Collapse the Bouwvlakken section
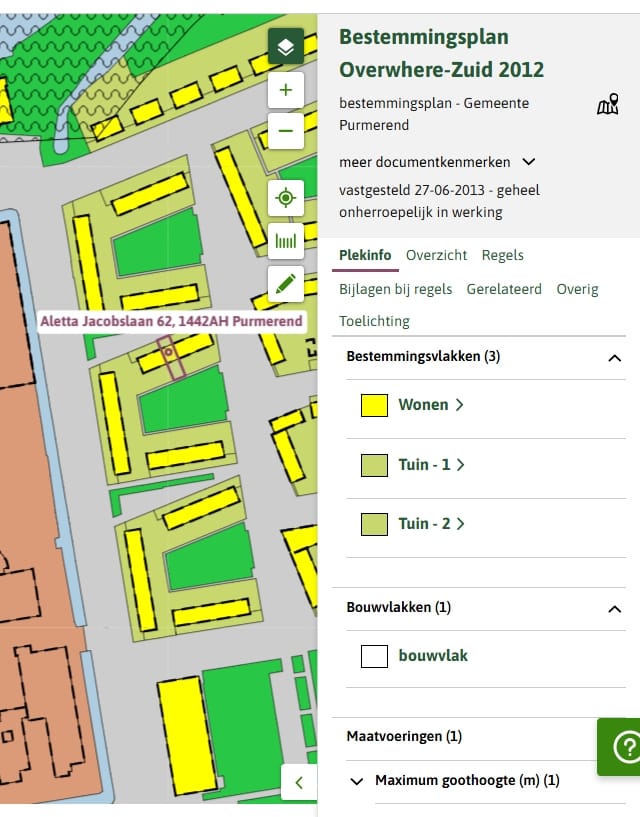 pyautogui.click(x=614, y=608)
